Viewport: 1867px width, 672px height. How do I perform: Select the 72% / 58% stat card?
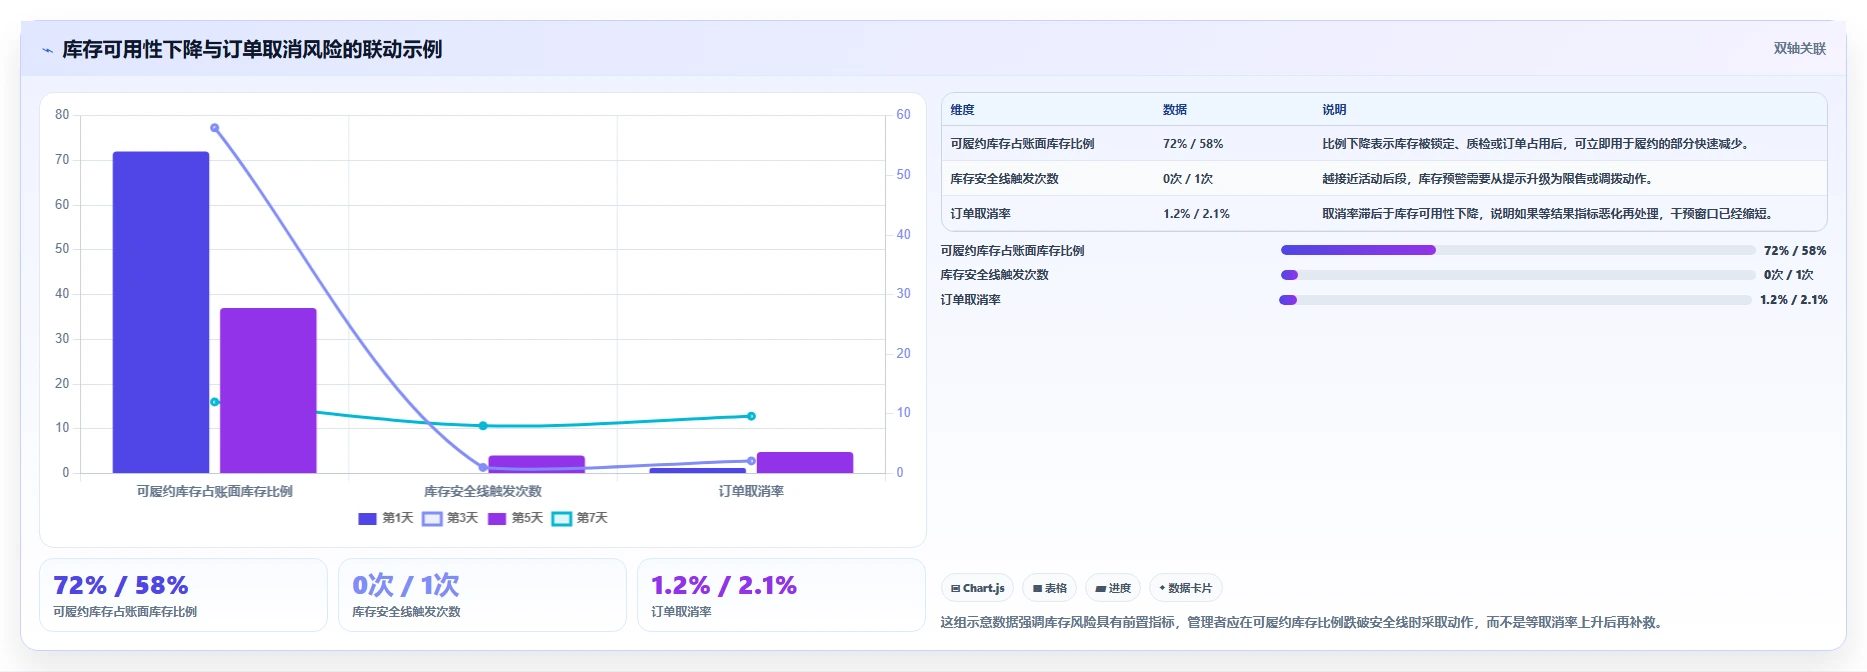[183, 595]
